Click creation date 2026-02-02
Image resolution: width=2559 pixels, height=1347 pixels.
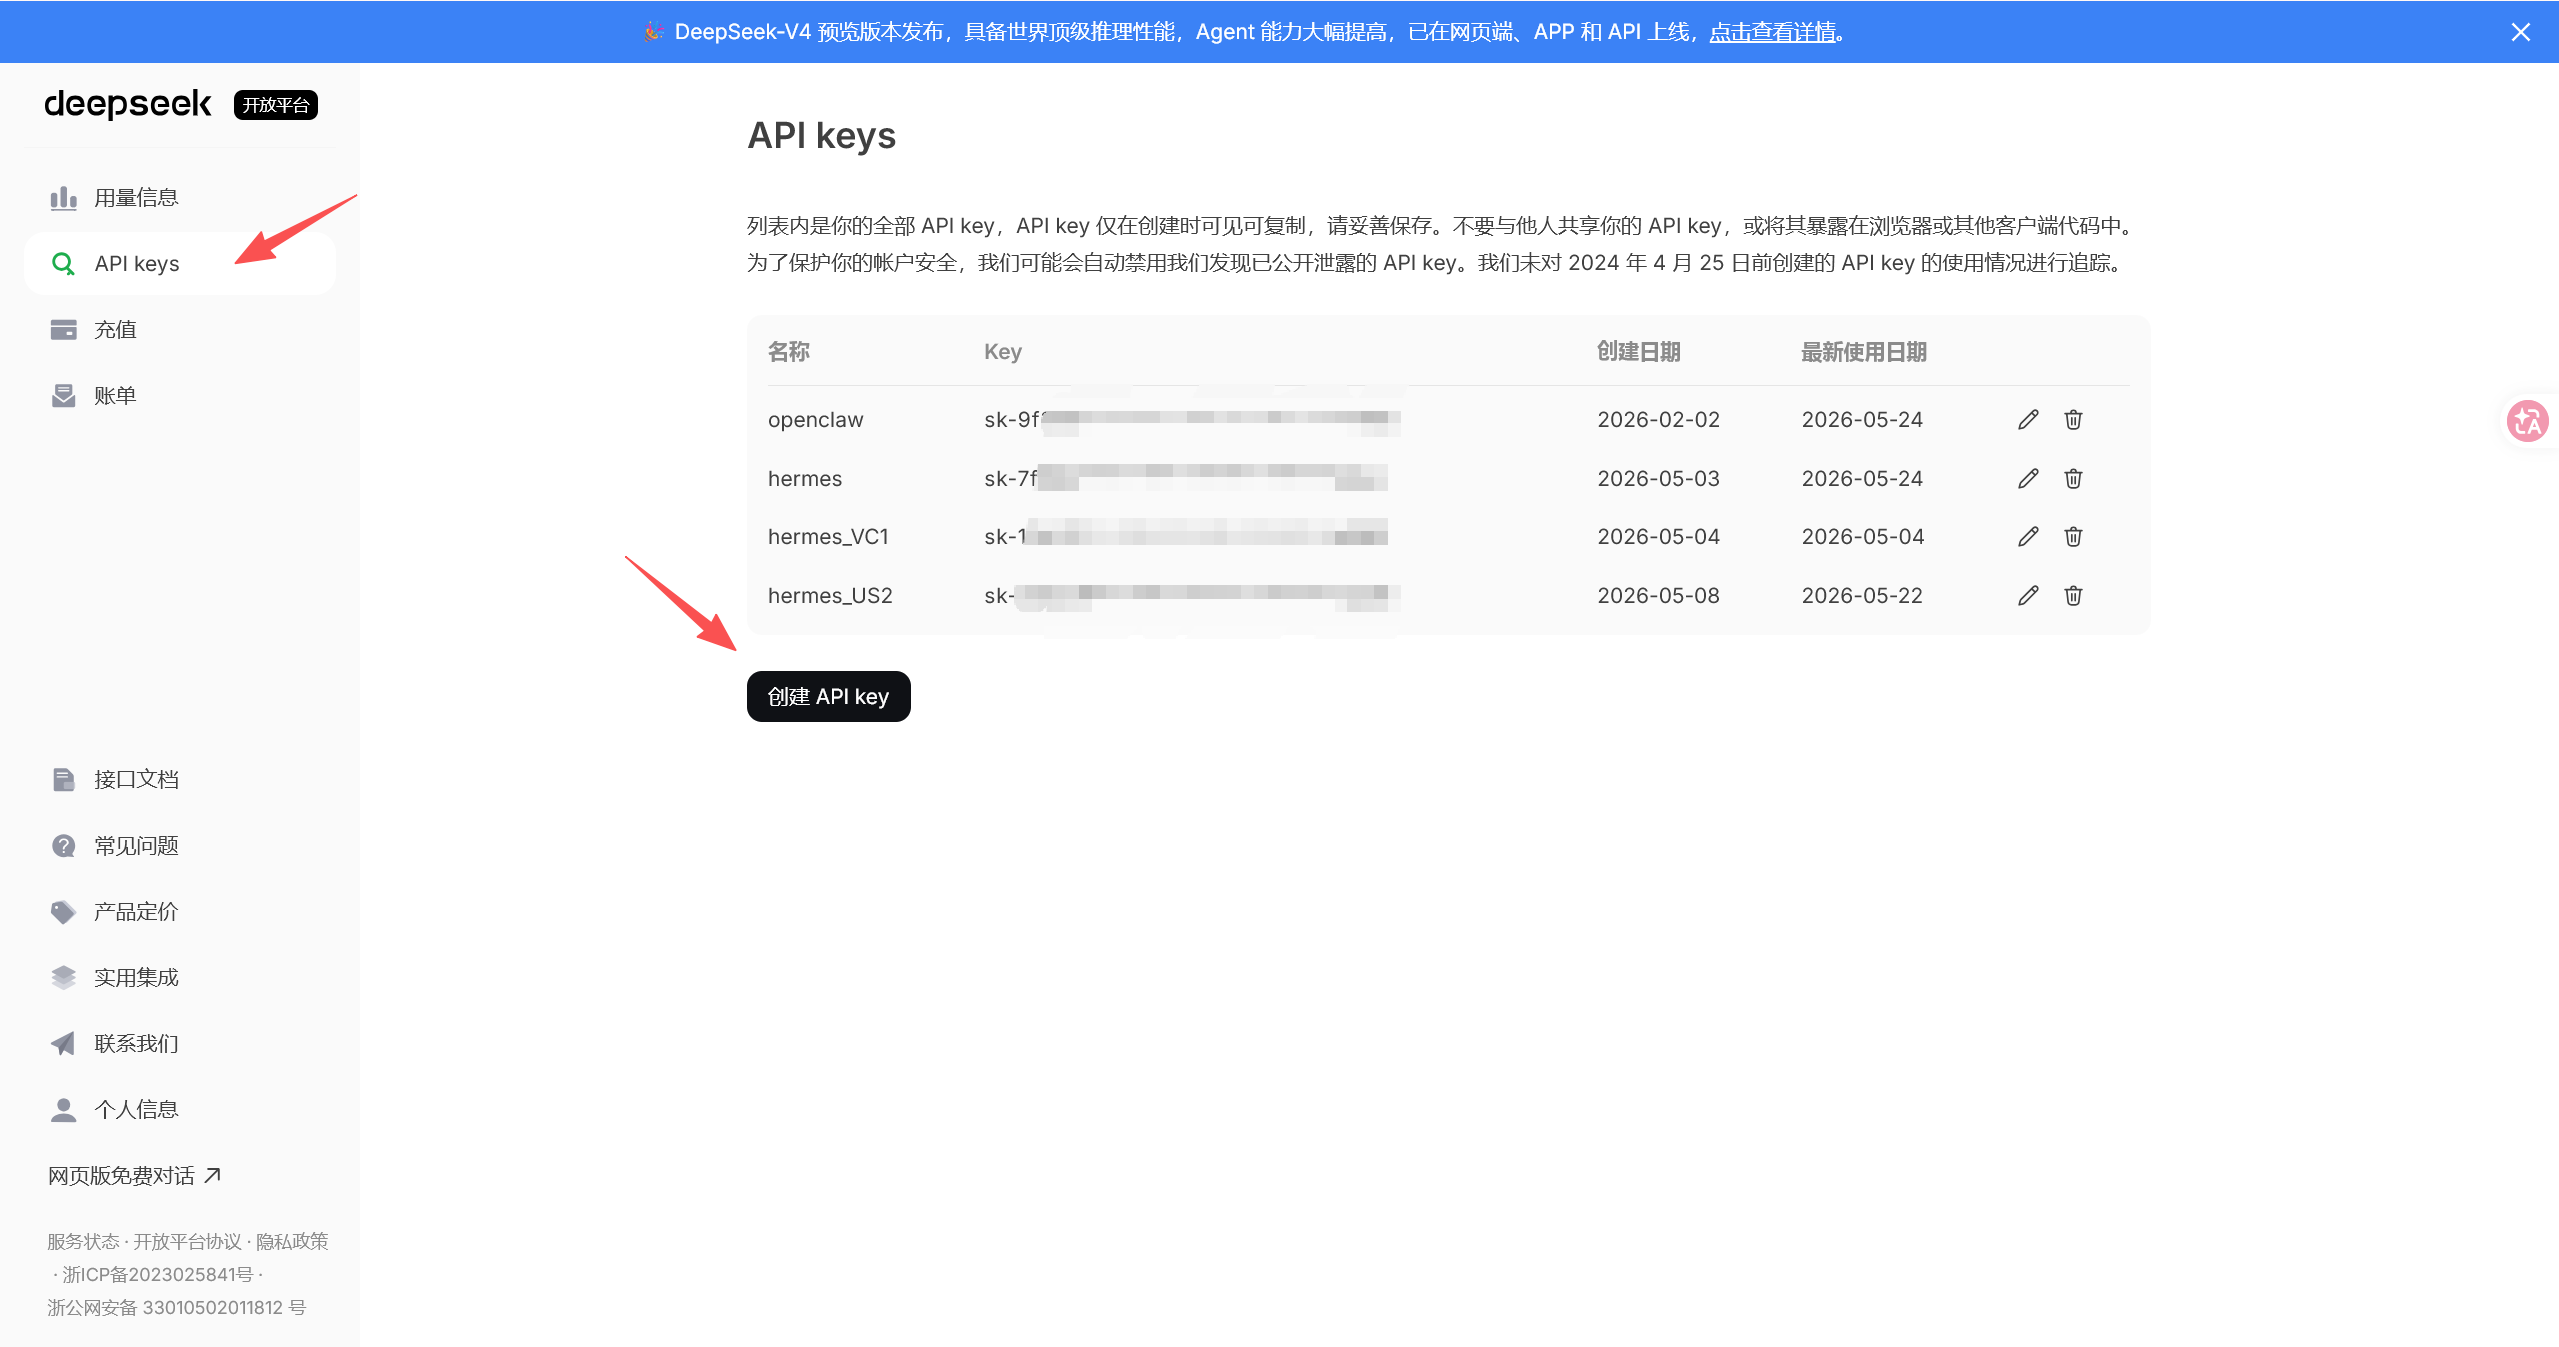point(1659,420)
